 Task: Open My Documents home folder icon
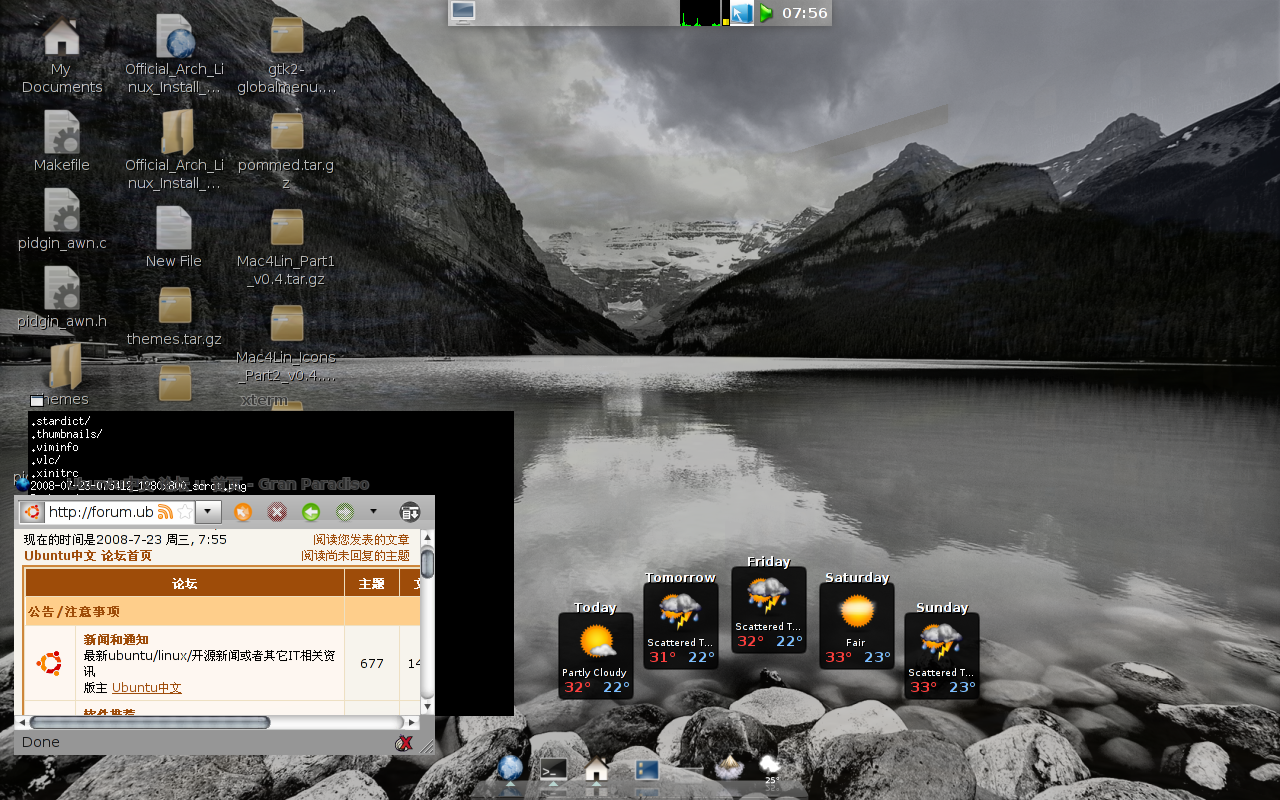tap(61, 38)
